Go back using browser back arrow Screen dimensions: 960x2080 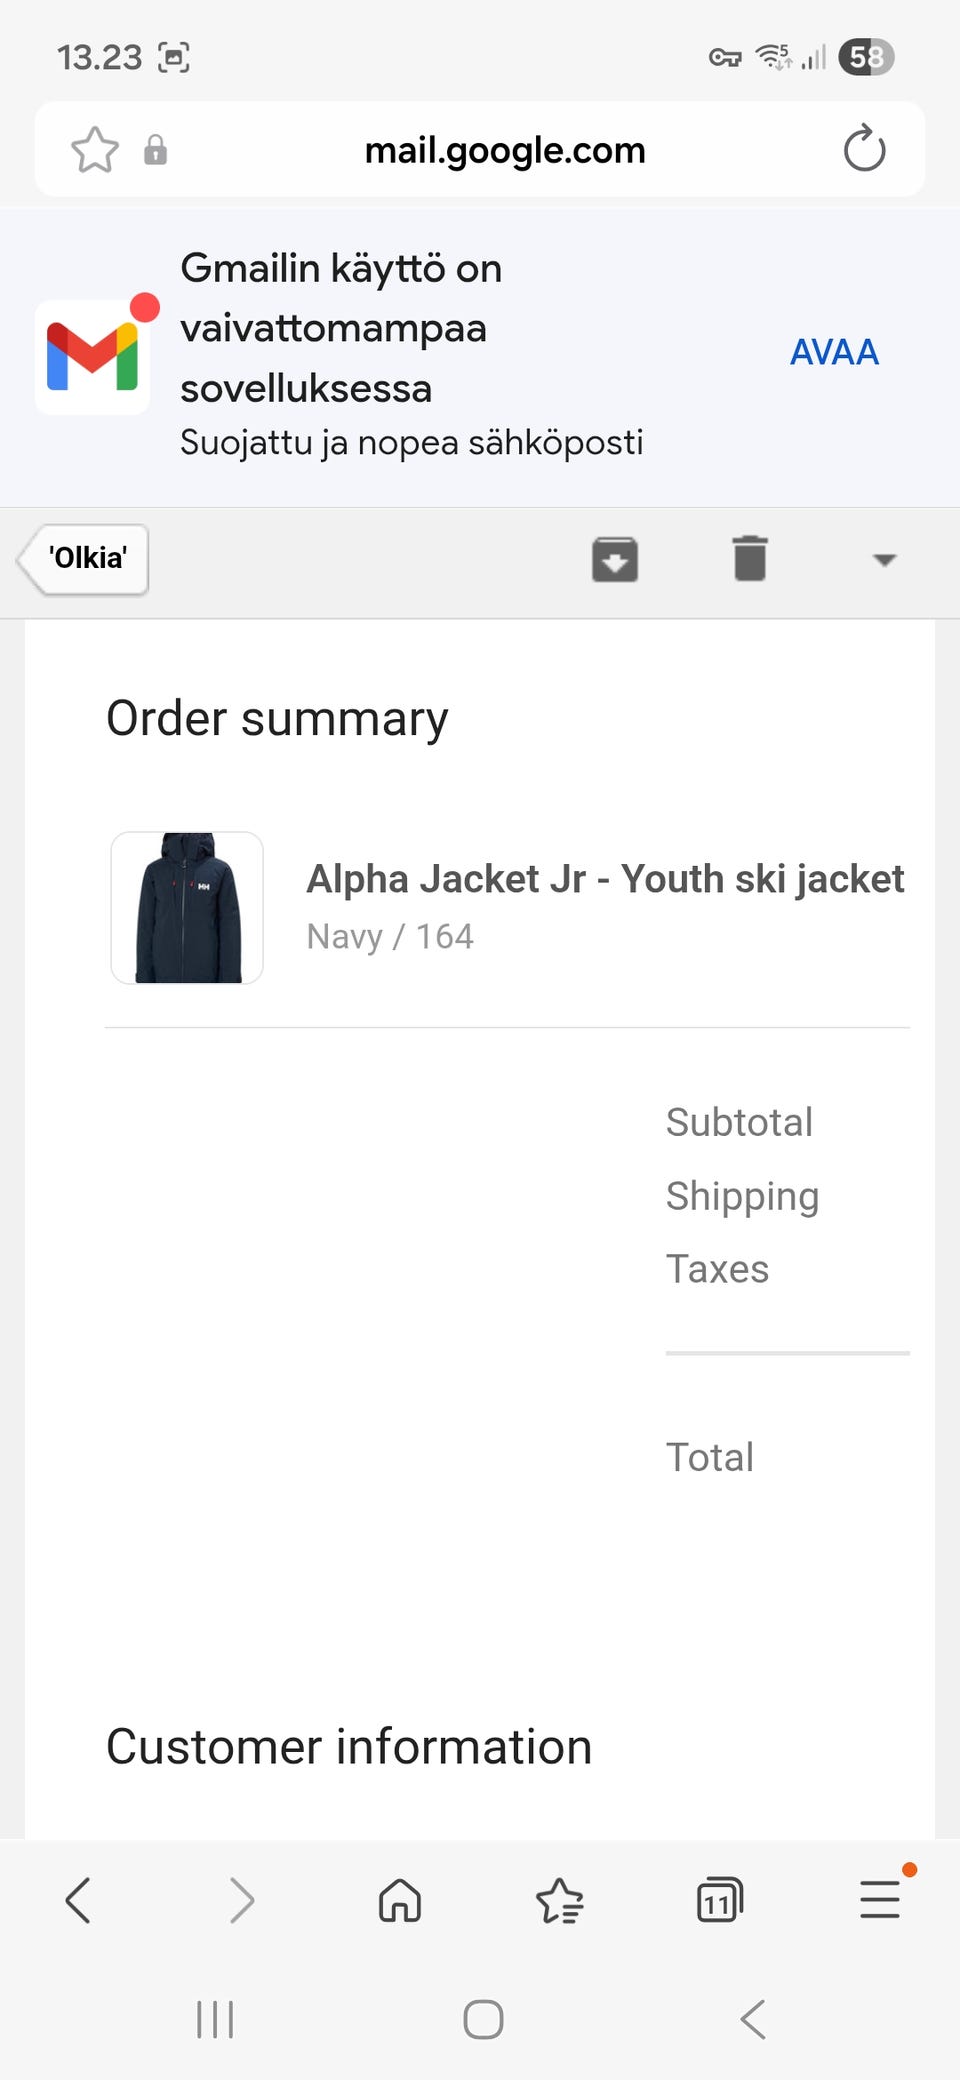78,1900
